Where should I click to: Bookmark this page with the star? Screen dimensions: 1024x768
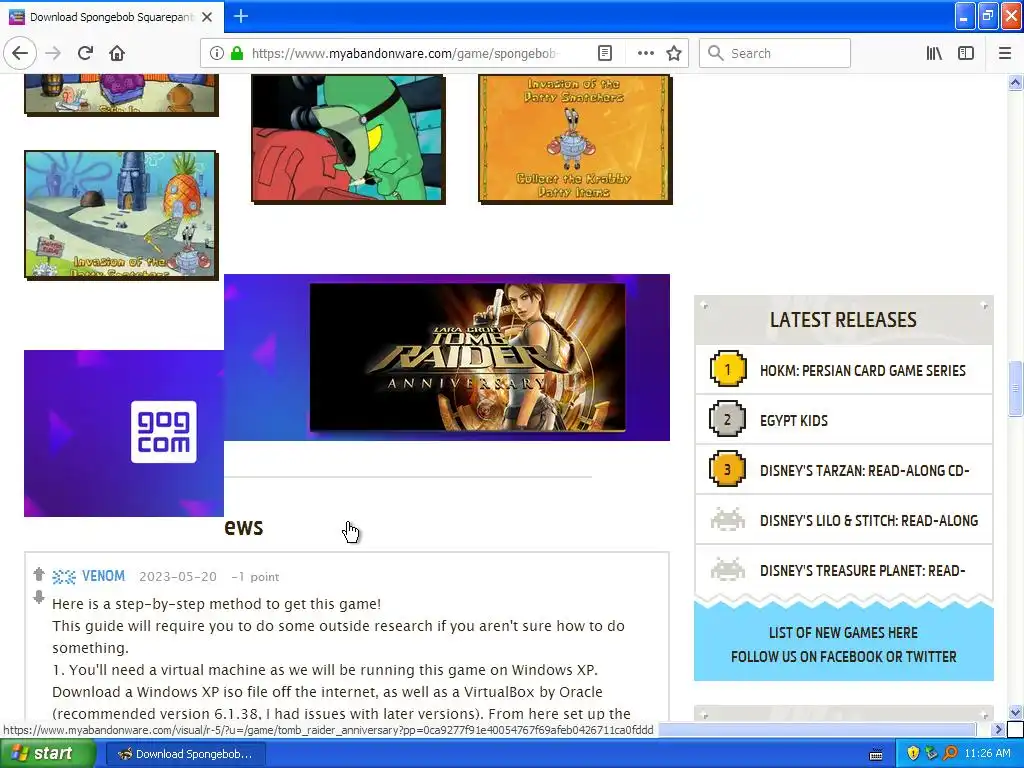click(674, 54)
